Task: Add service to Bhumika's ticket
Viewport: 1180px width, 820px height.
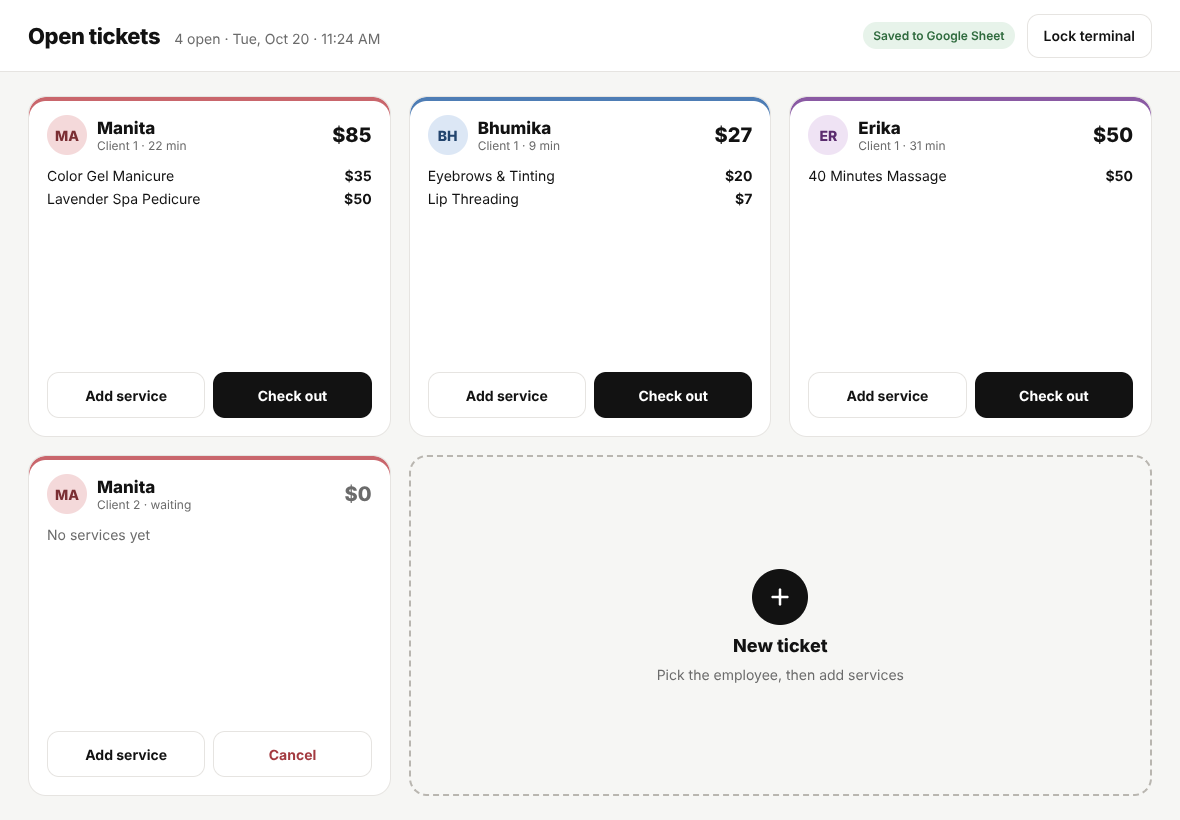Action: pos(506,395)
